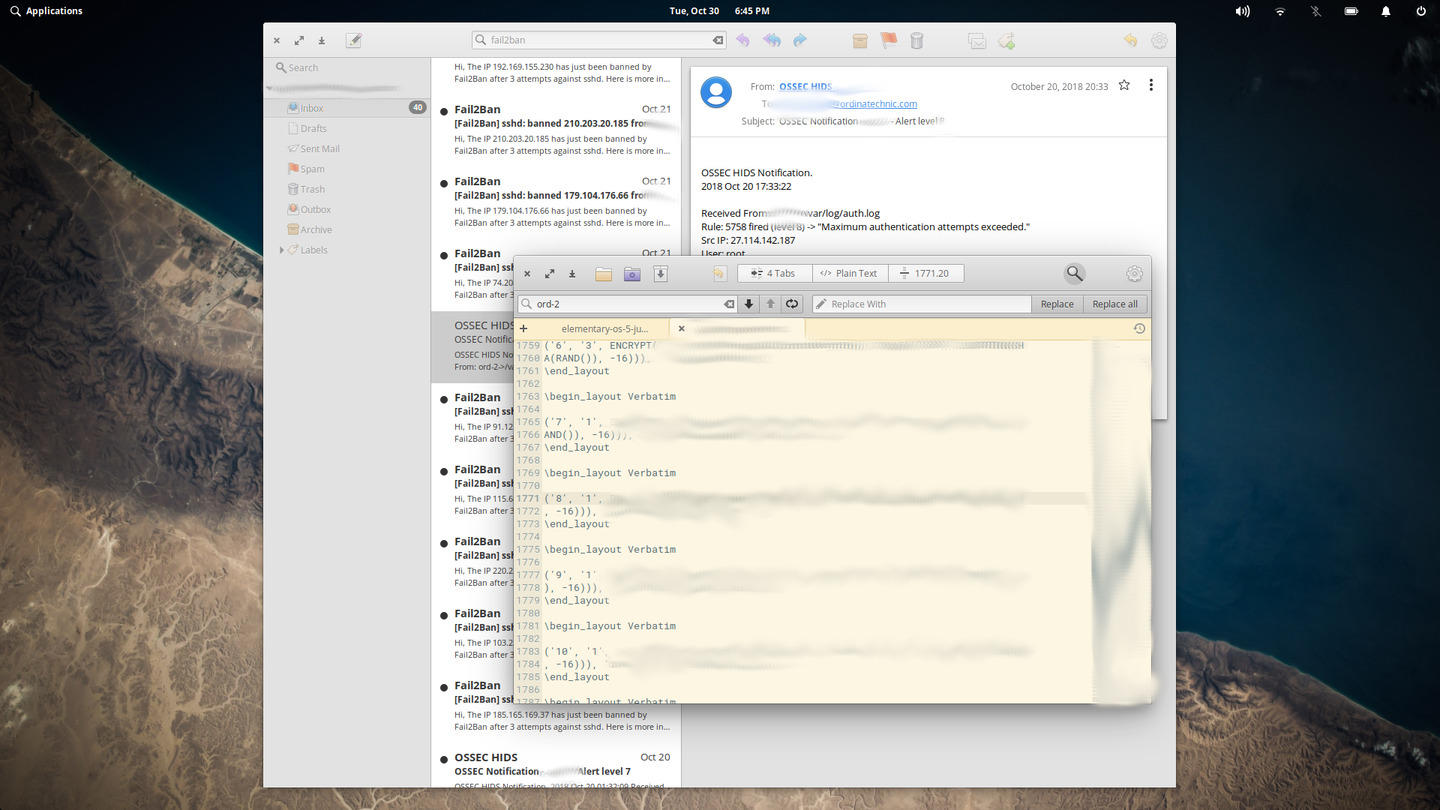1440x810 pixels.
Task: Click the sender avatar icon
Action: click(x=716, y=92)
